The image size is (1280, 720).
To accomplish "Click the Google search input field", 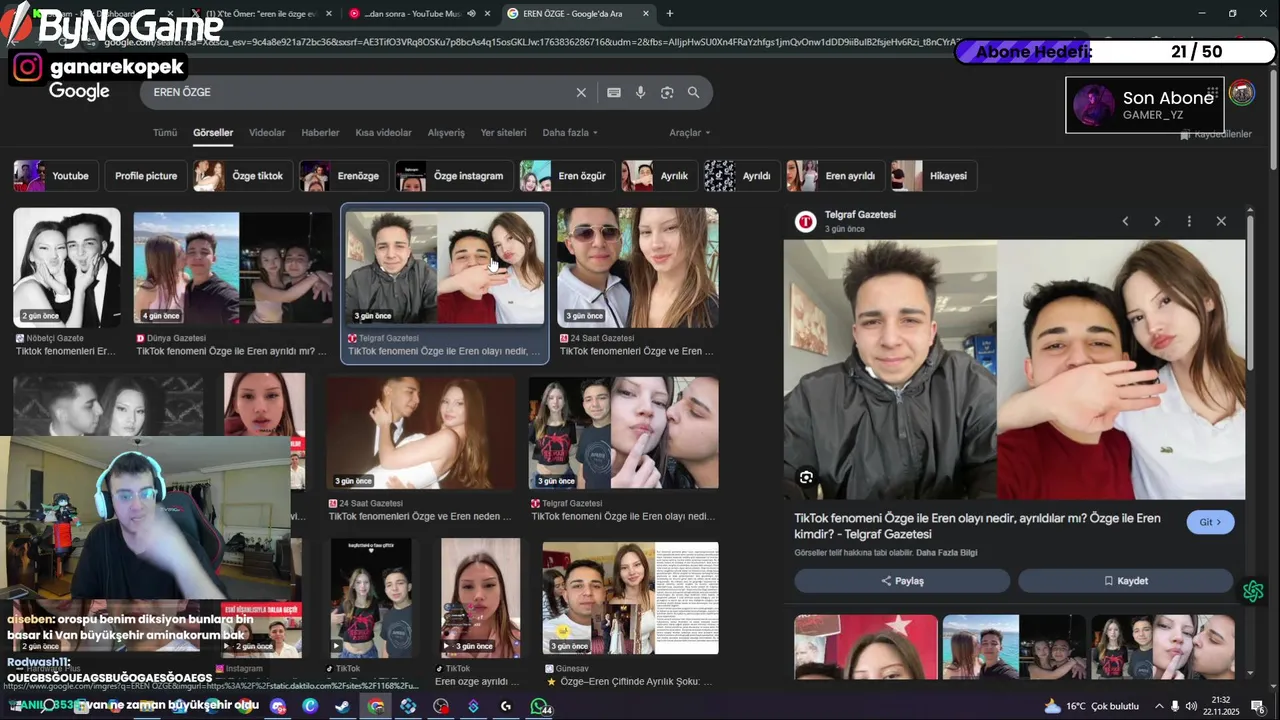I will pos(360,92).
